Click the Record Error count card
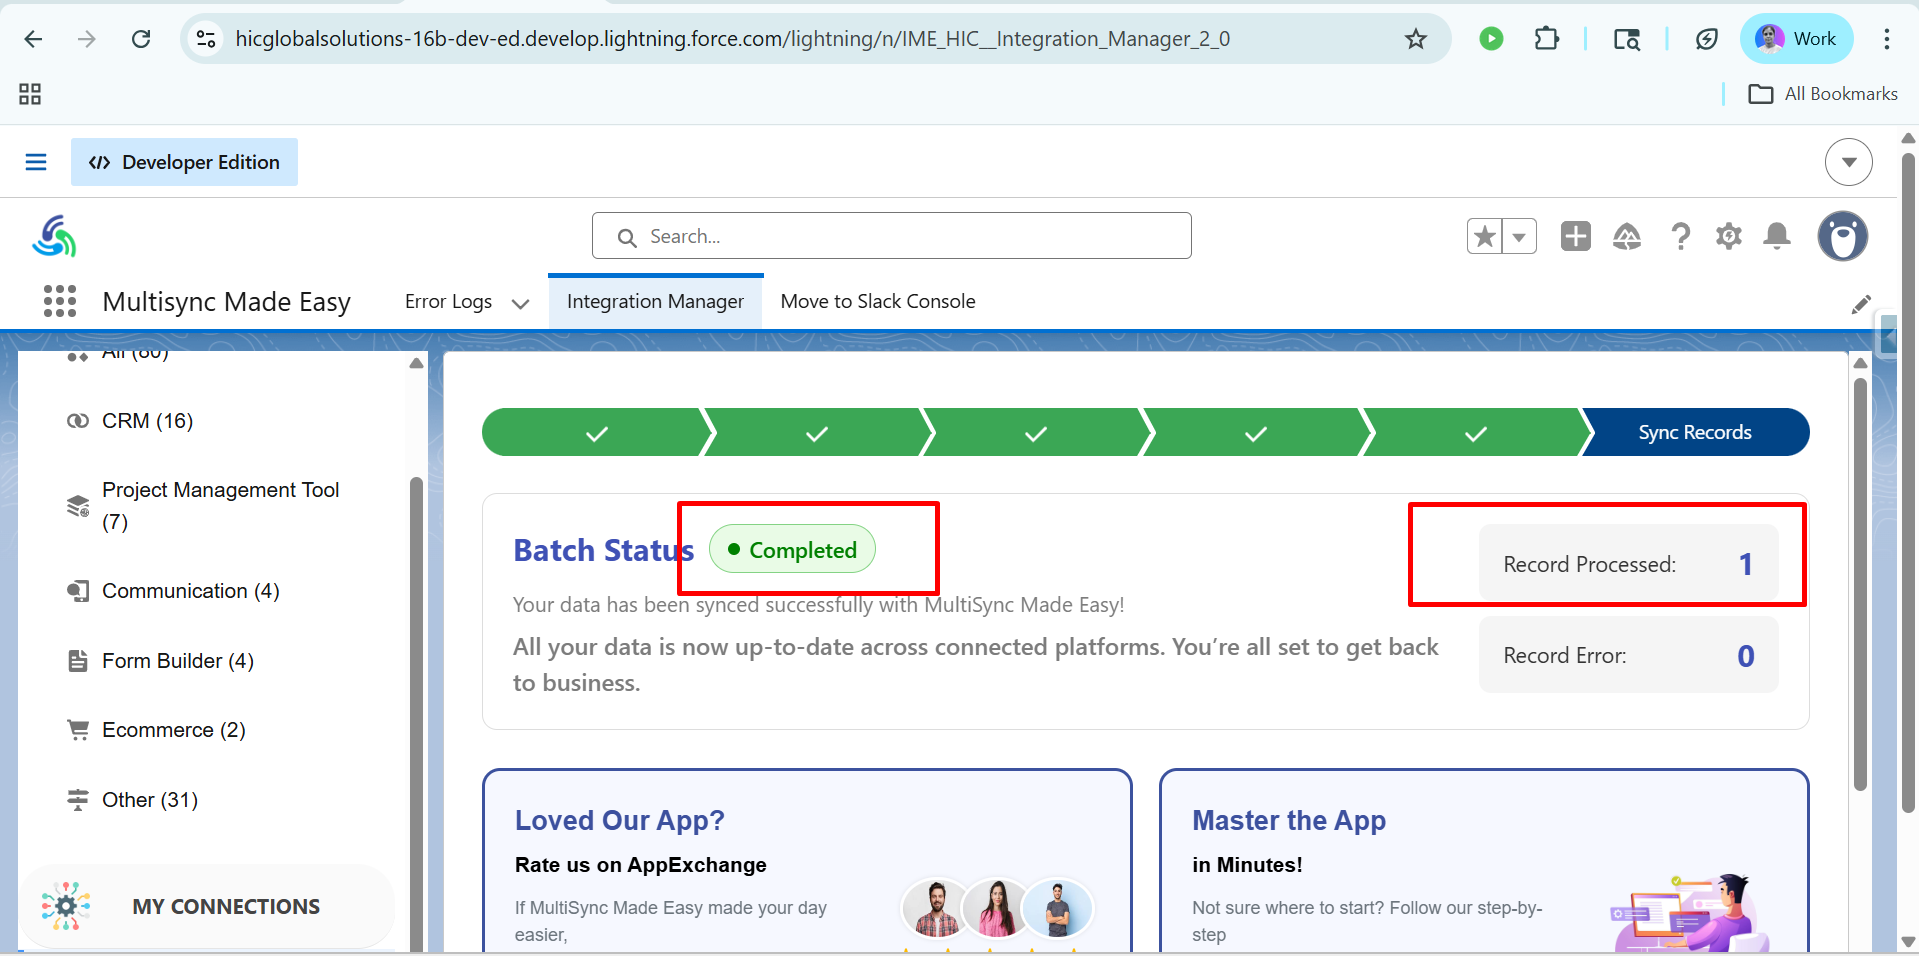 1628,655
